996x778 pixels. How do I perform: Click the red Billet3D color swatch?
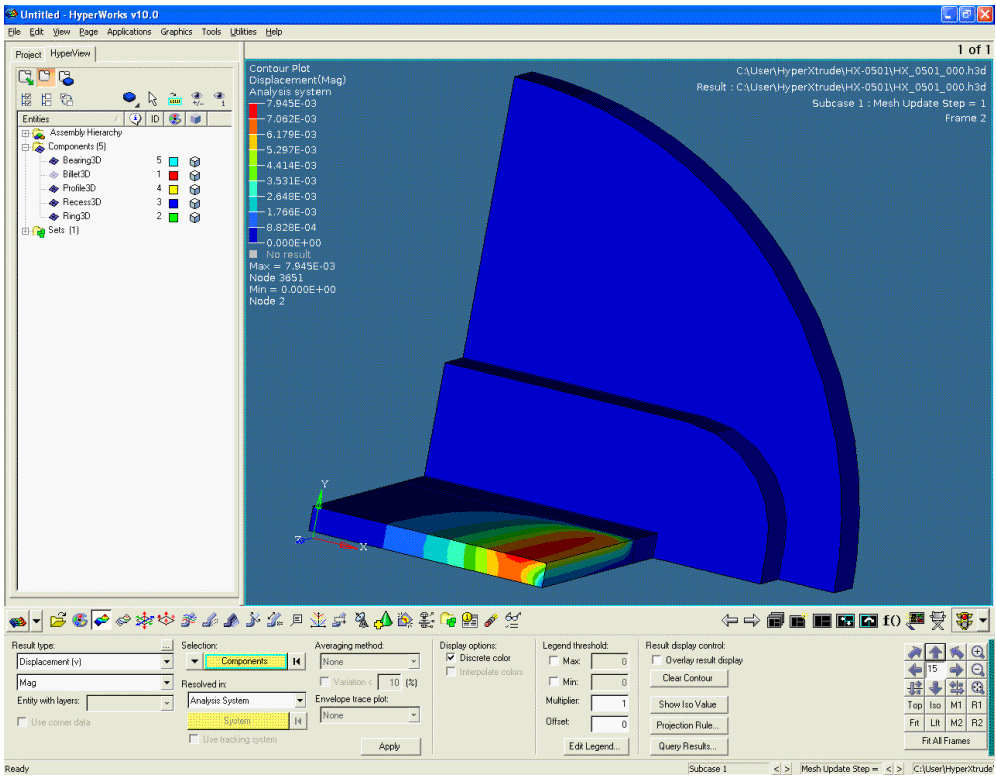(173, 175)
